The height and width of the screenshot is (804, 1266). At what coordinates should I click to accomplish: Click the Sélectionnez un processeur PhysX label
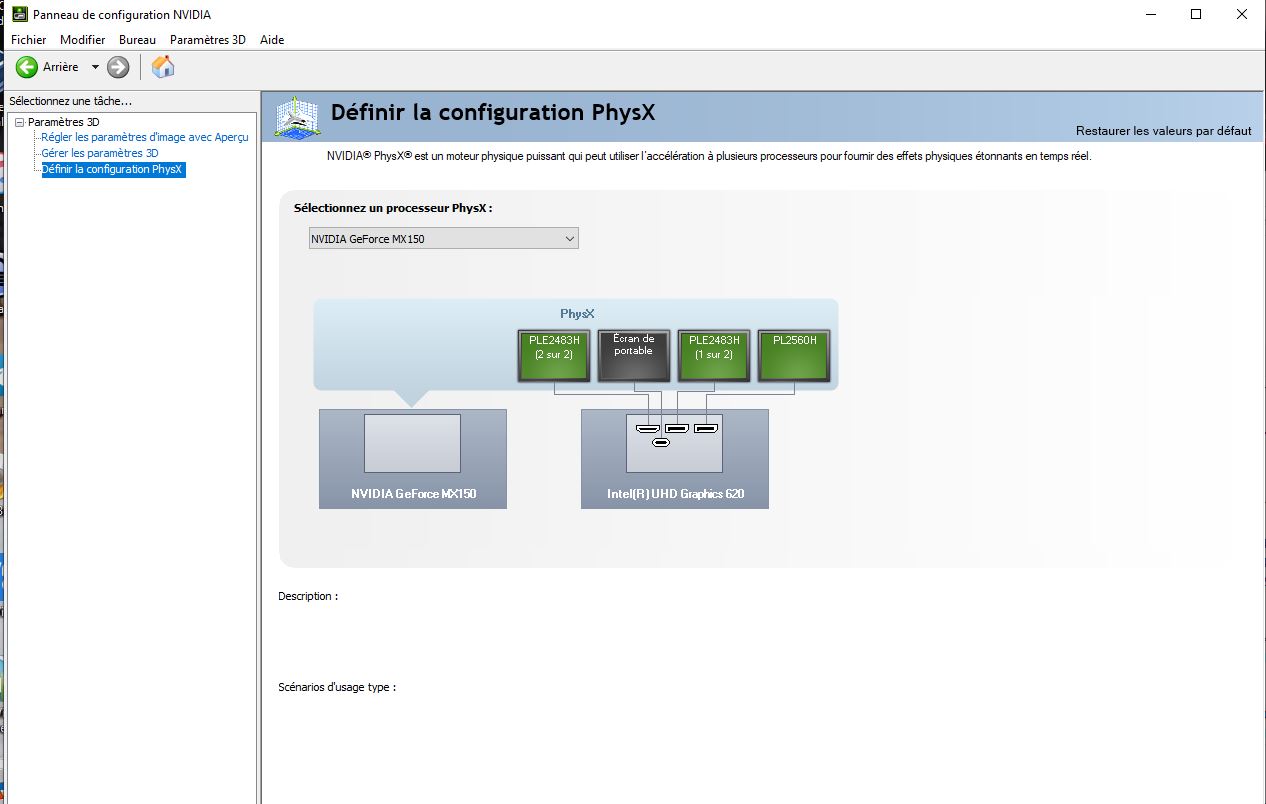tap(393, 208)
